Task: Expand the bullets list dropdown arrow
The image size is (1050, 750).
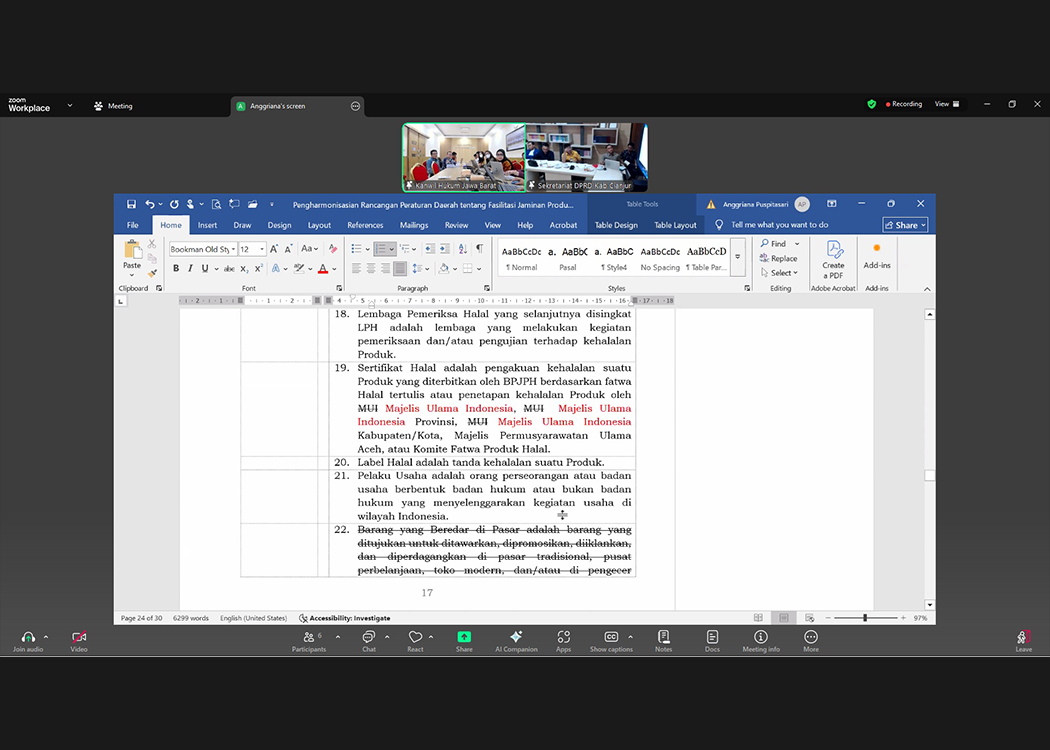Action: click(368, 249)
